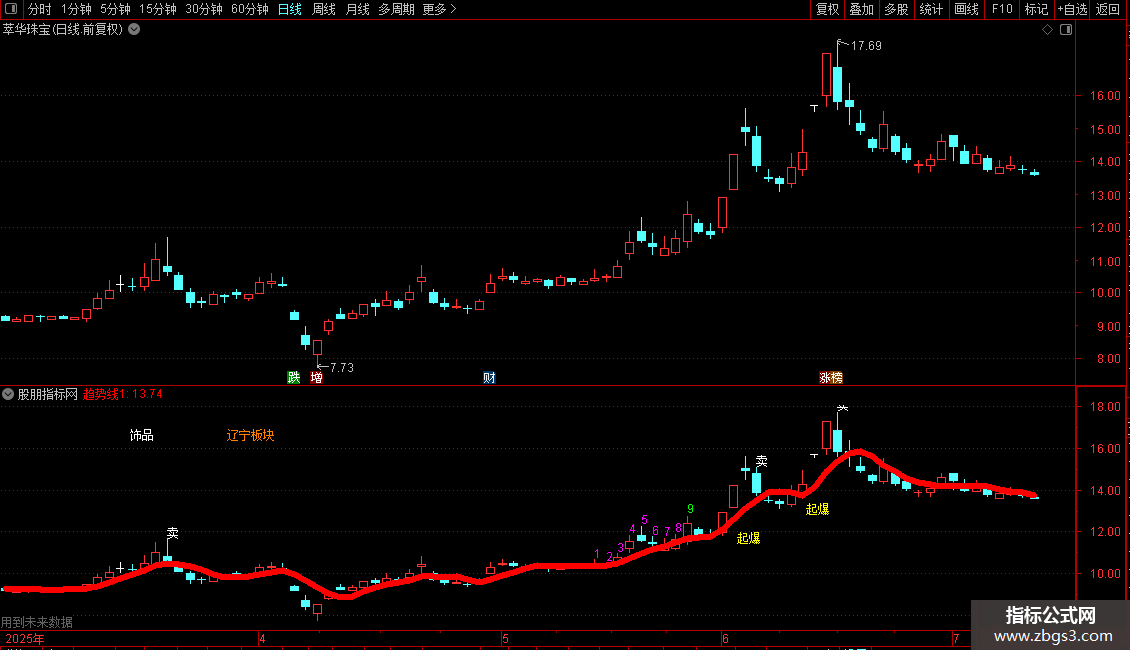Switch to 周线 weekly chart
Screen dimensions: 1130x650
coord(324,9)
